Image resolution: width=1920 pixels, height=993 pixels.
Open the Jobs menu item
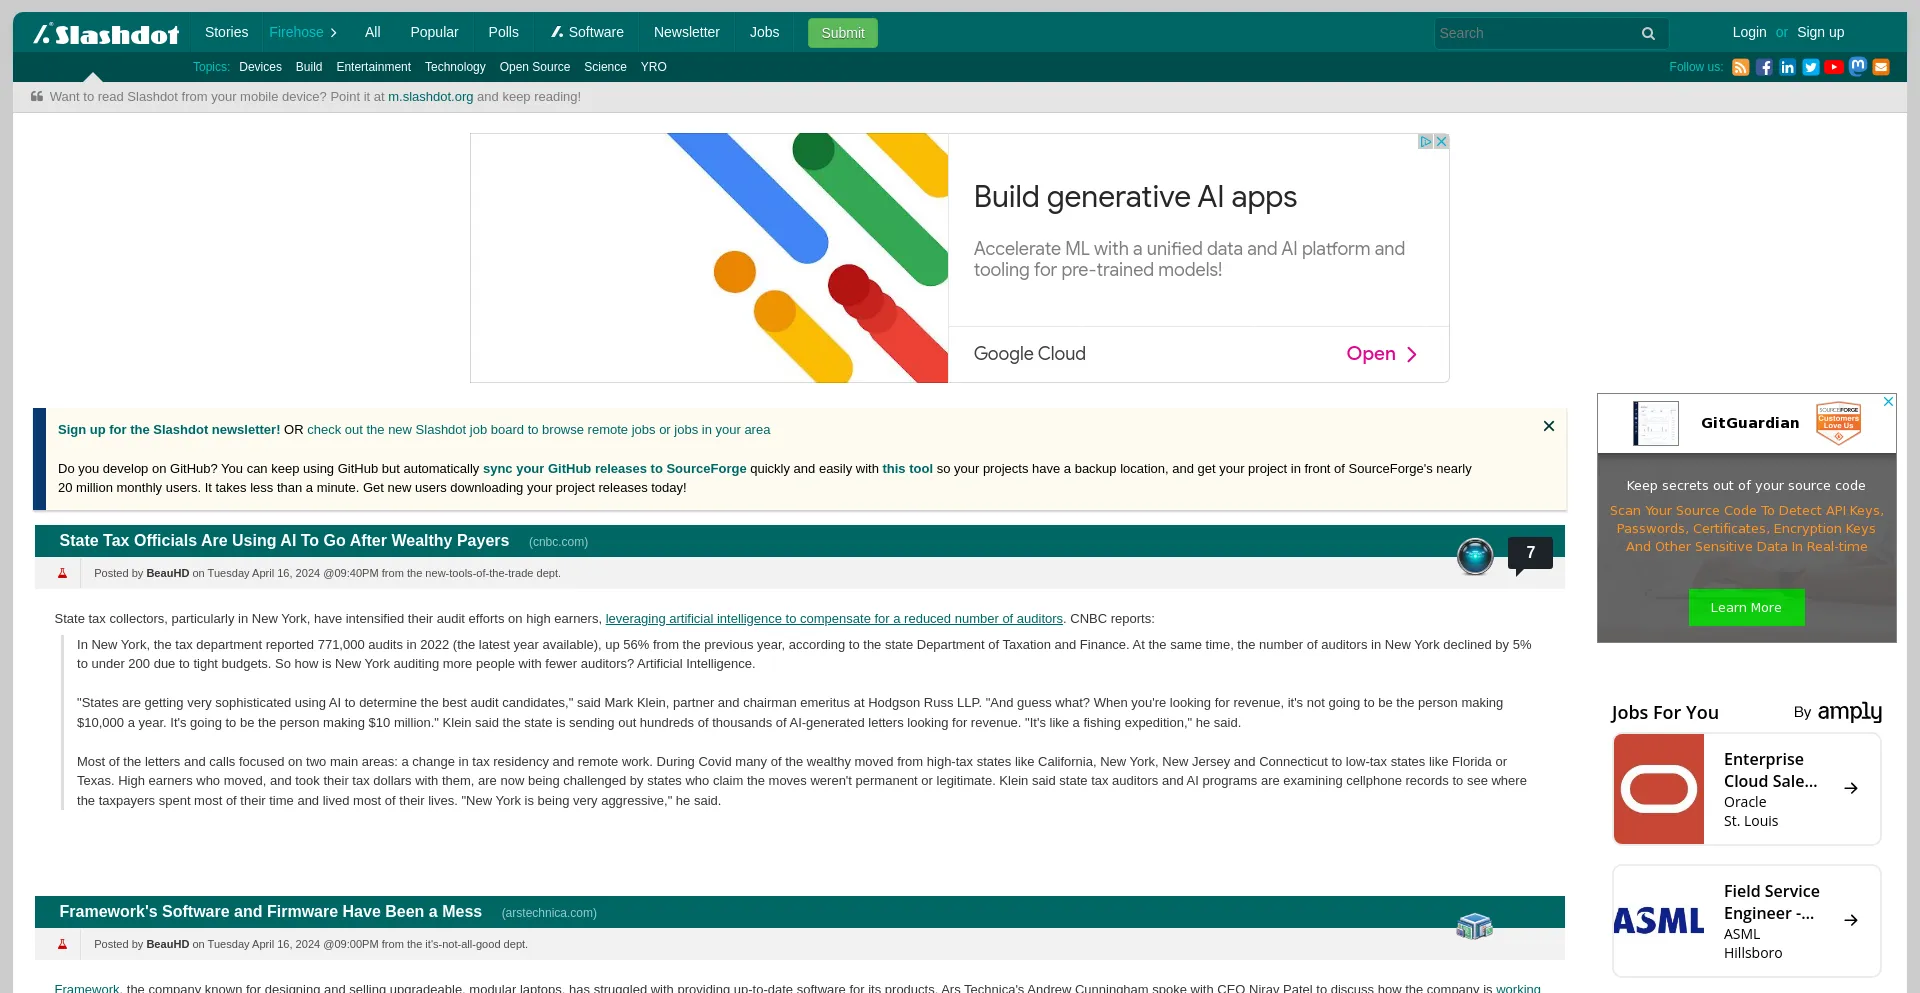click(x=764, y=32)
